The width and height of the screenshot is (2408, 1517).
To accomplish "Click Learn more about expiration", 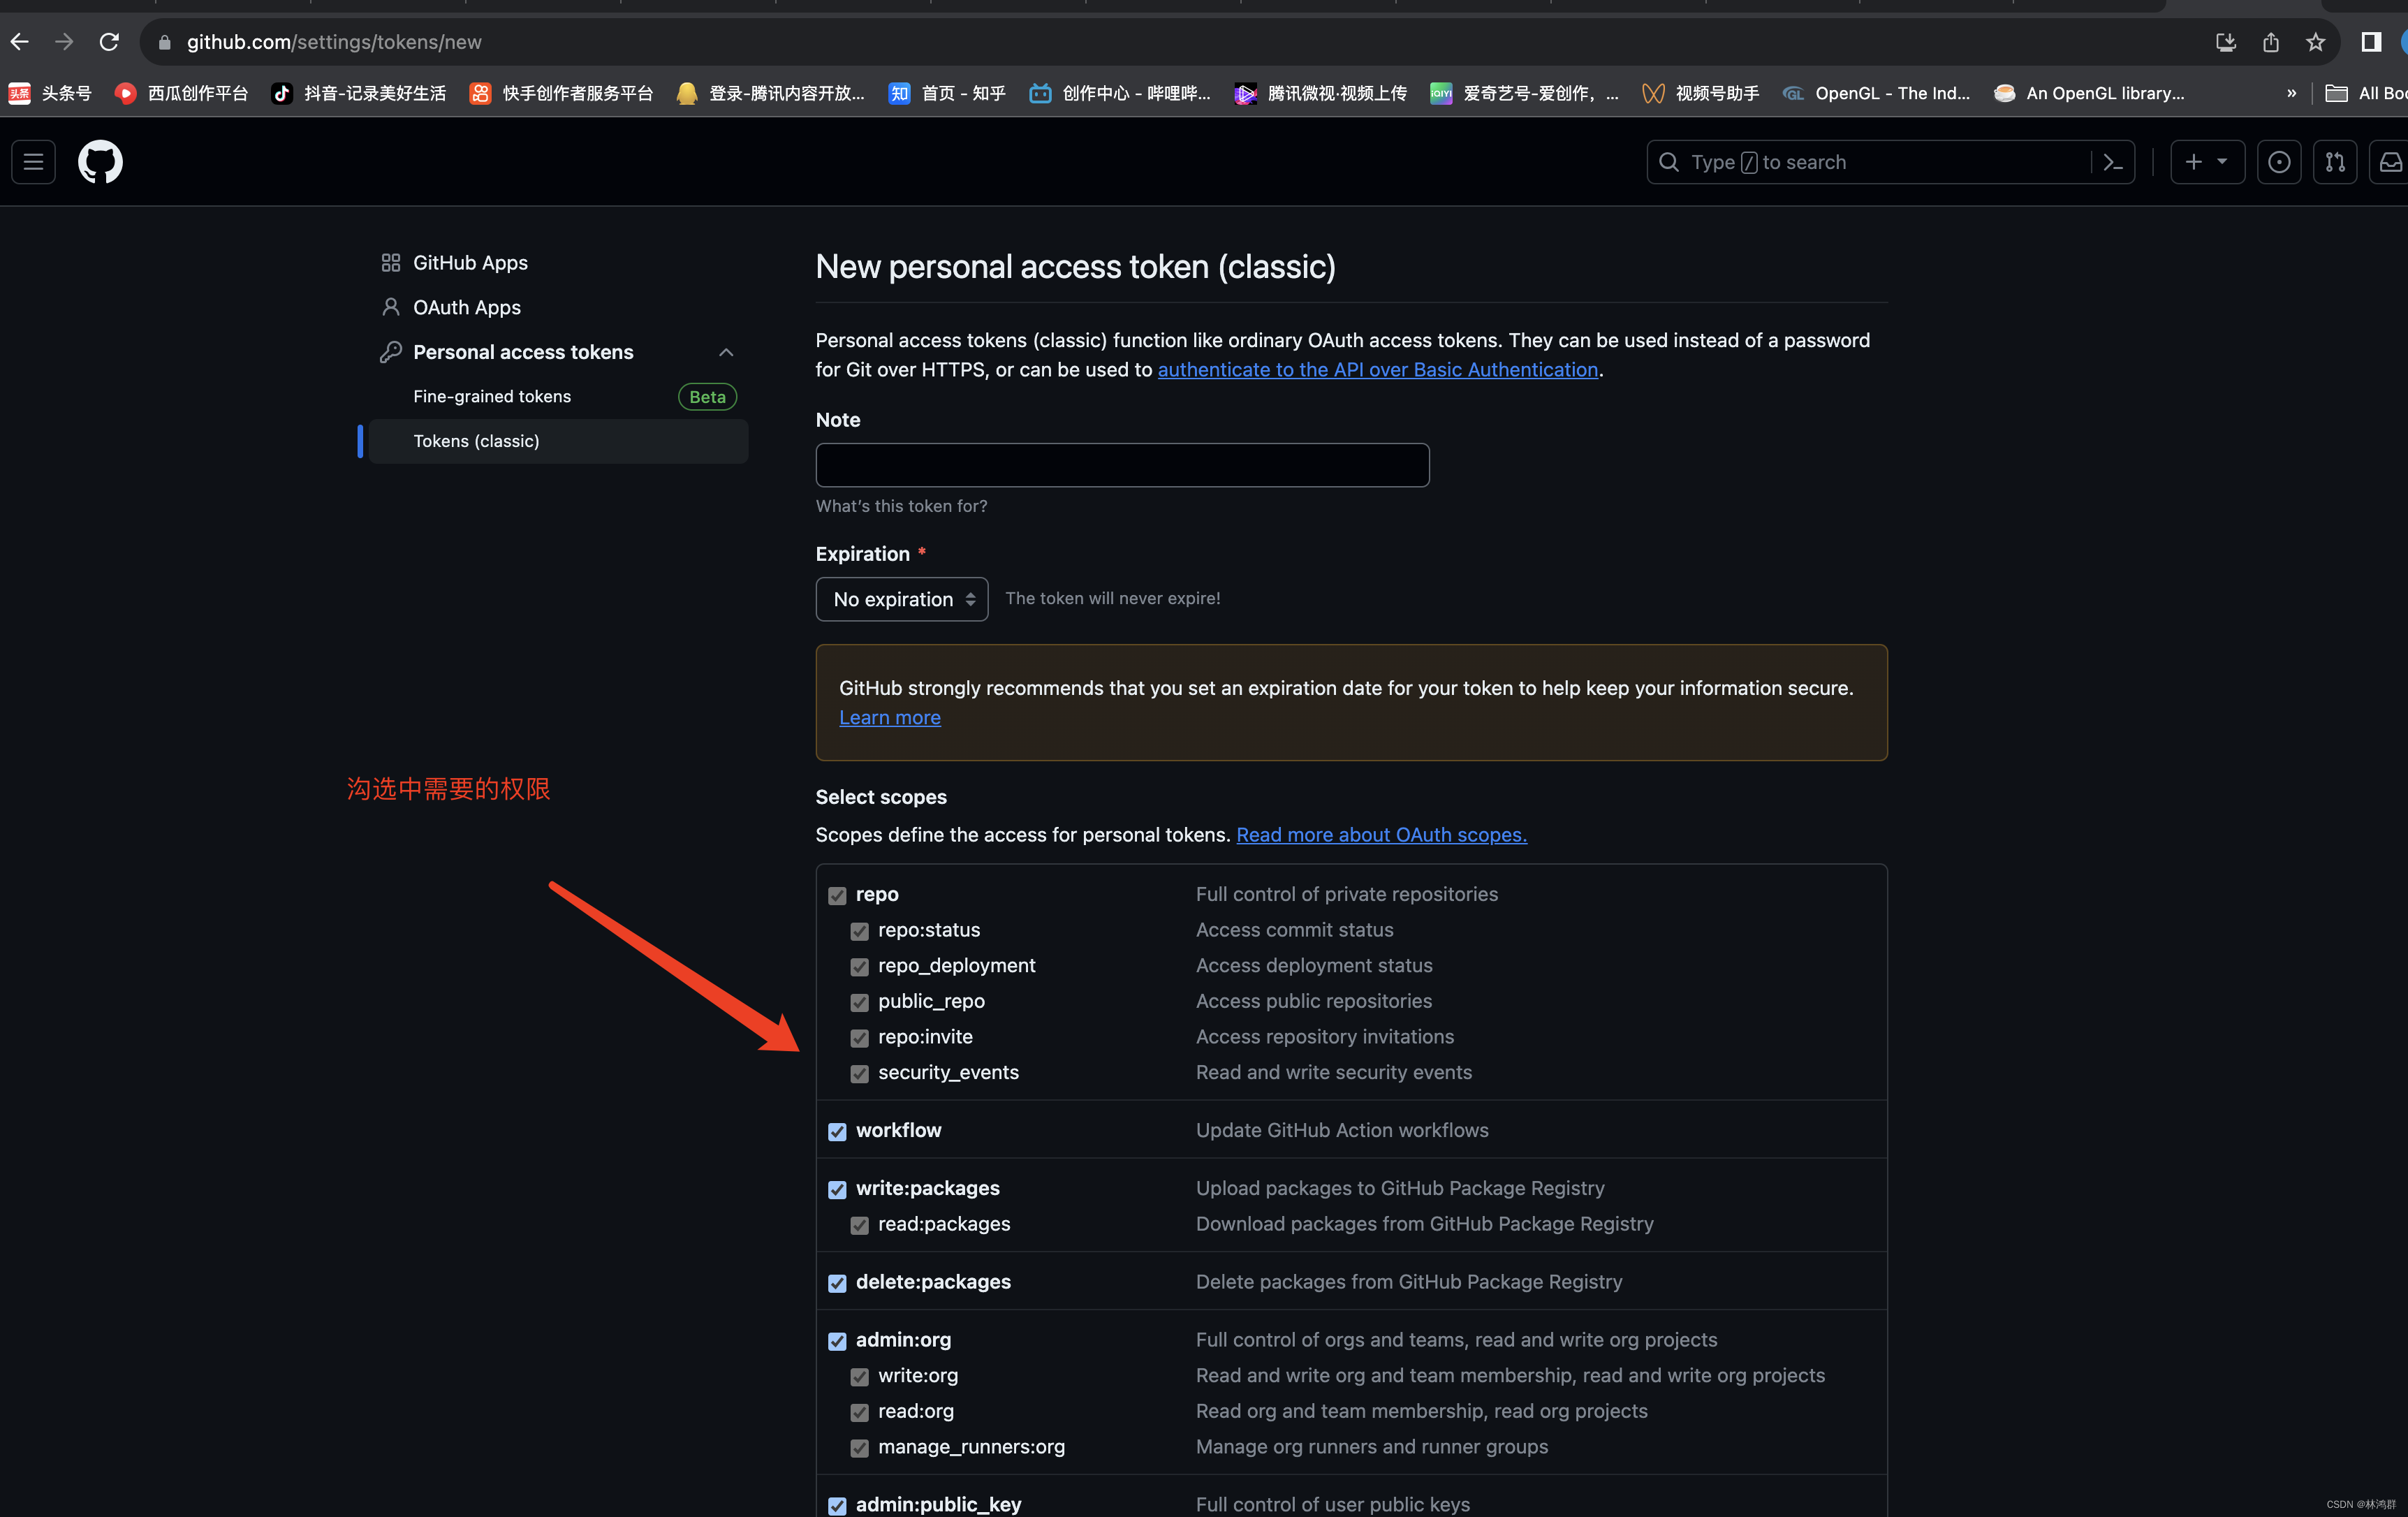I will 890,718.
